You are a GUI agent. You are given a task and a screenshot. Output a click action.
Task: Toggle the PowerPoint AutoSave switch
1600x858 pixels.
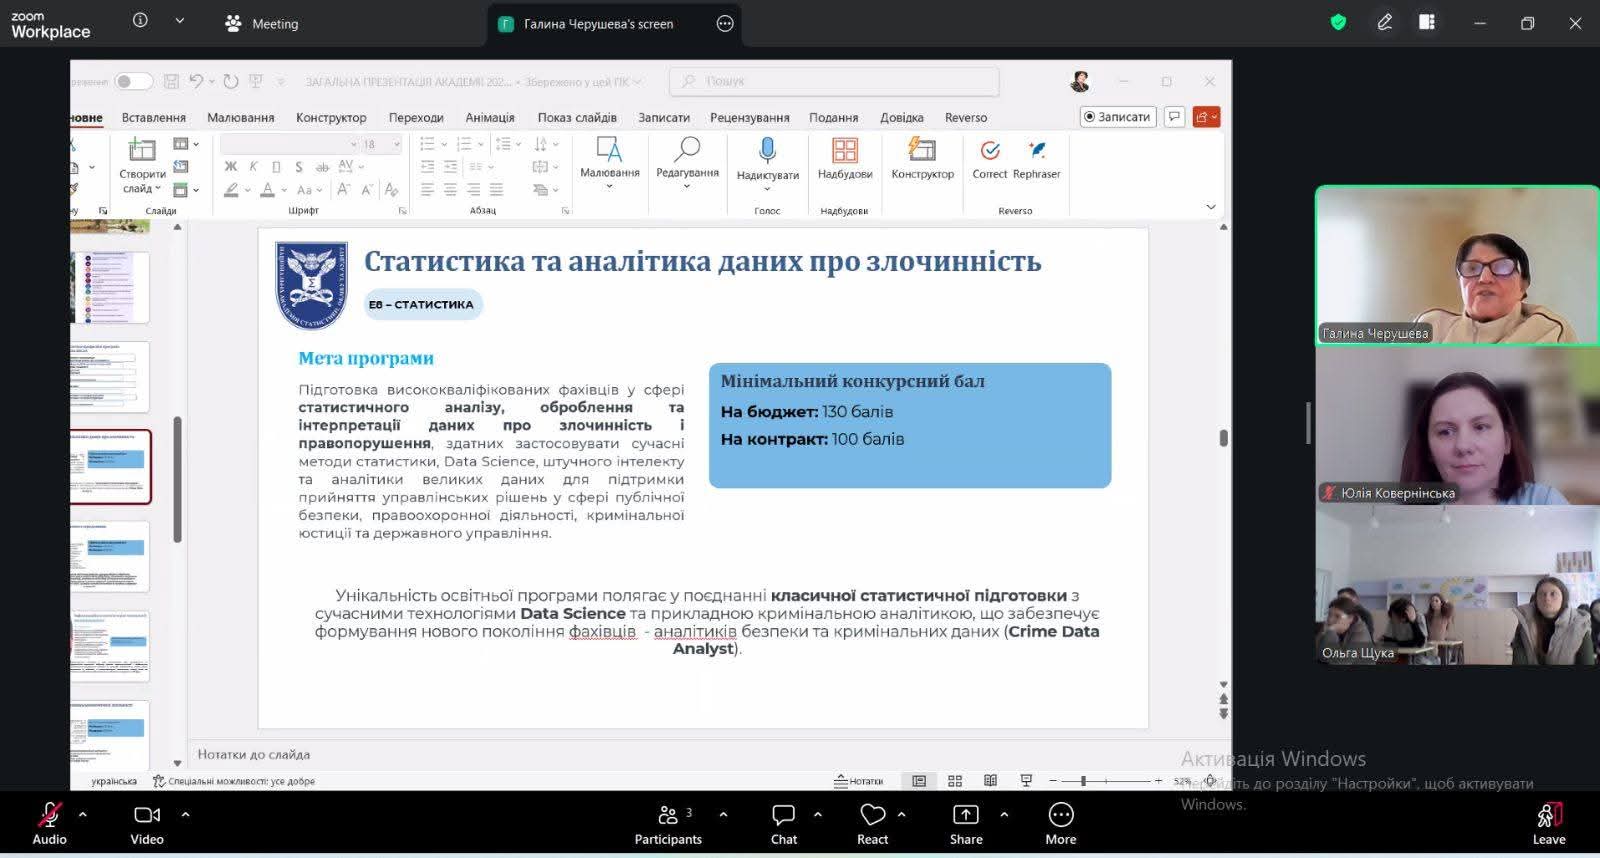pyautogui.click(x=133, y=81)
